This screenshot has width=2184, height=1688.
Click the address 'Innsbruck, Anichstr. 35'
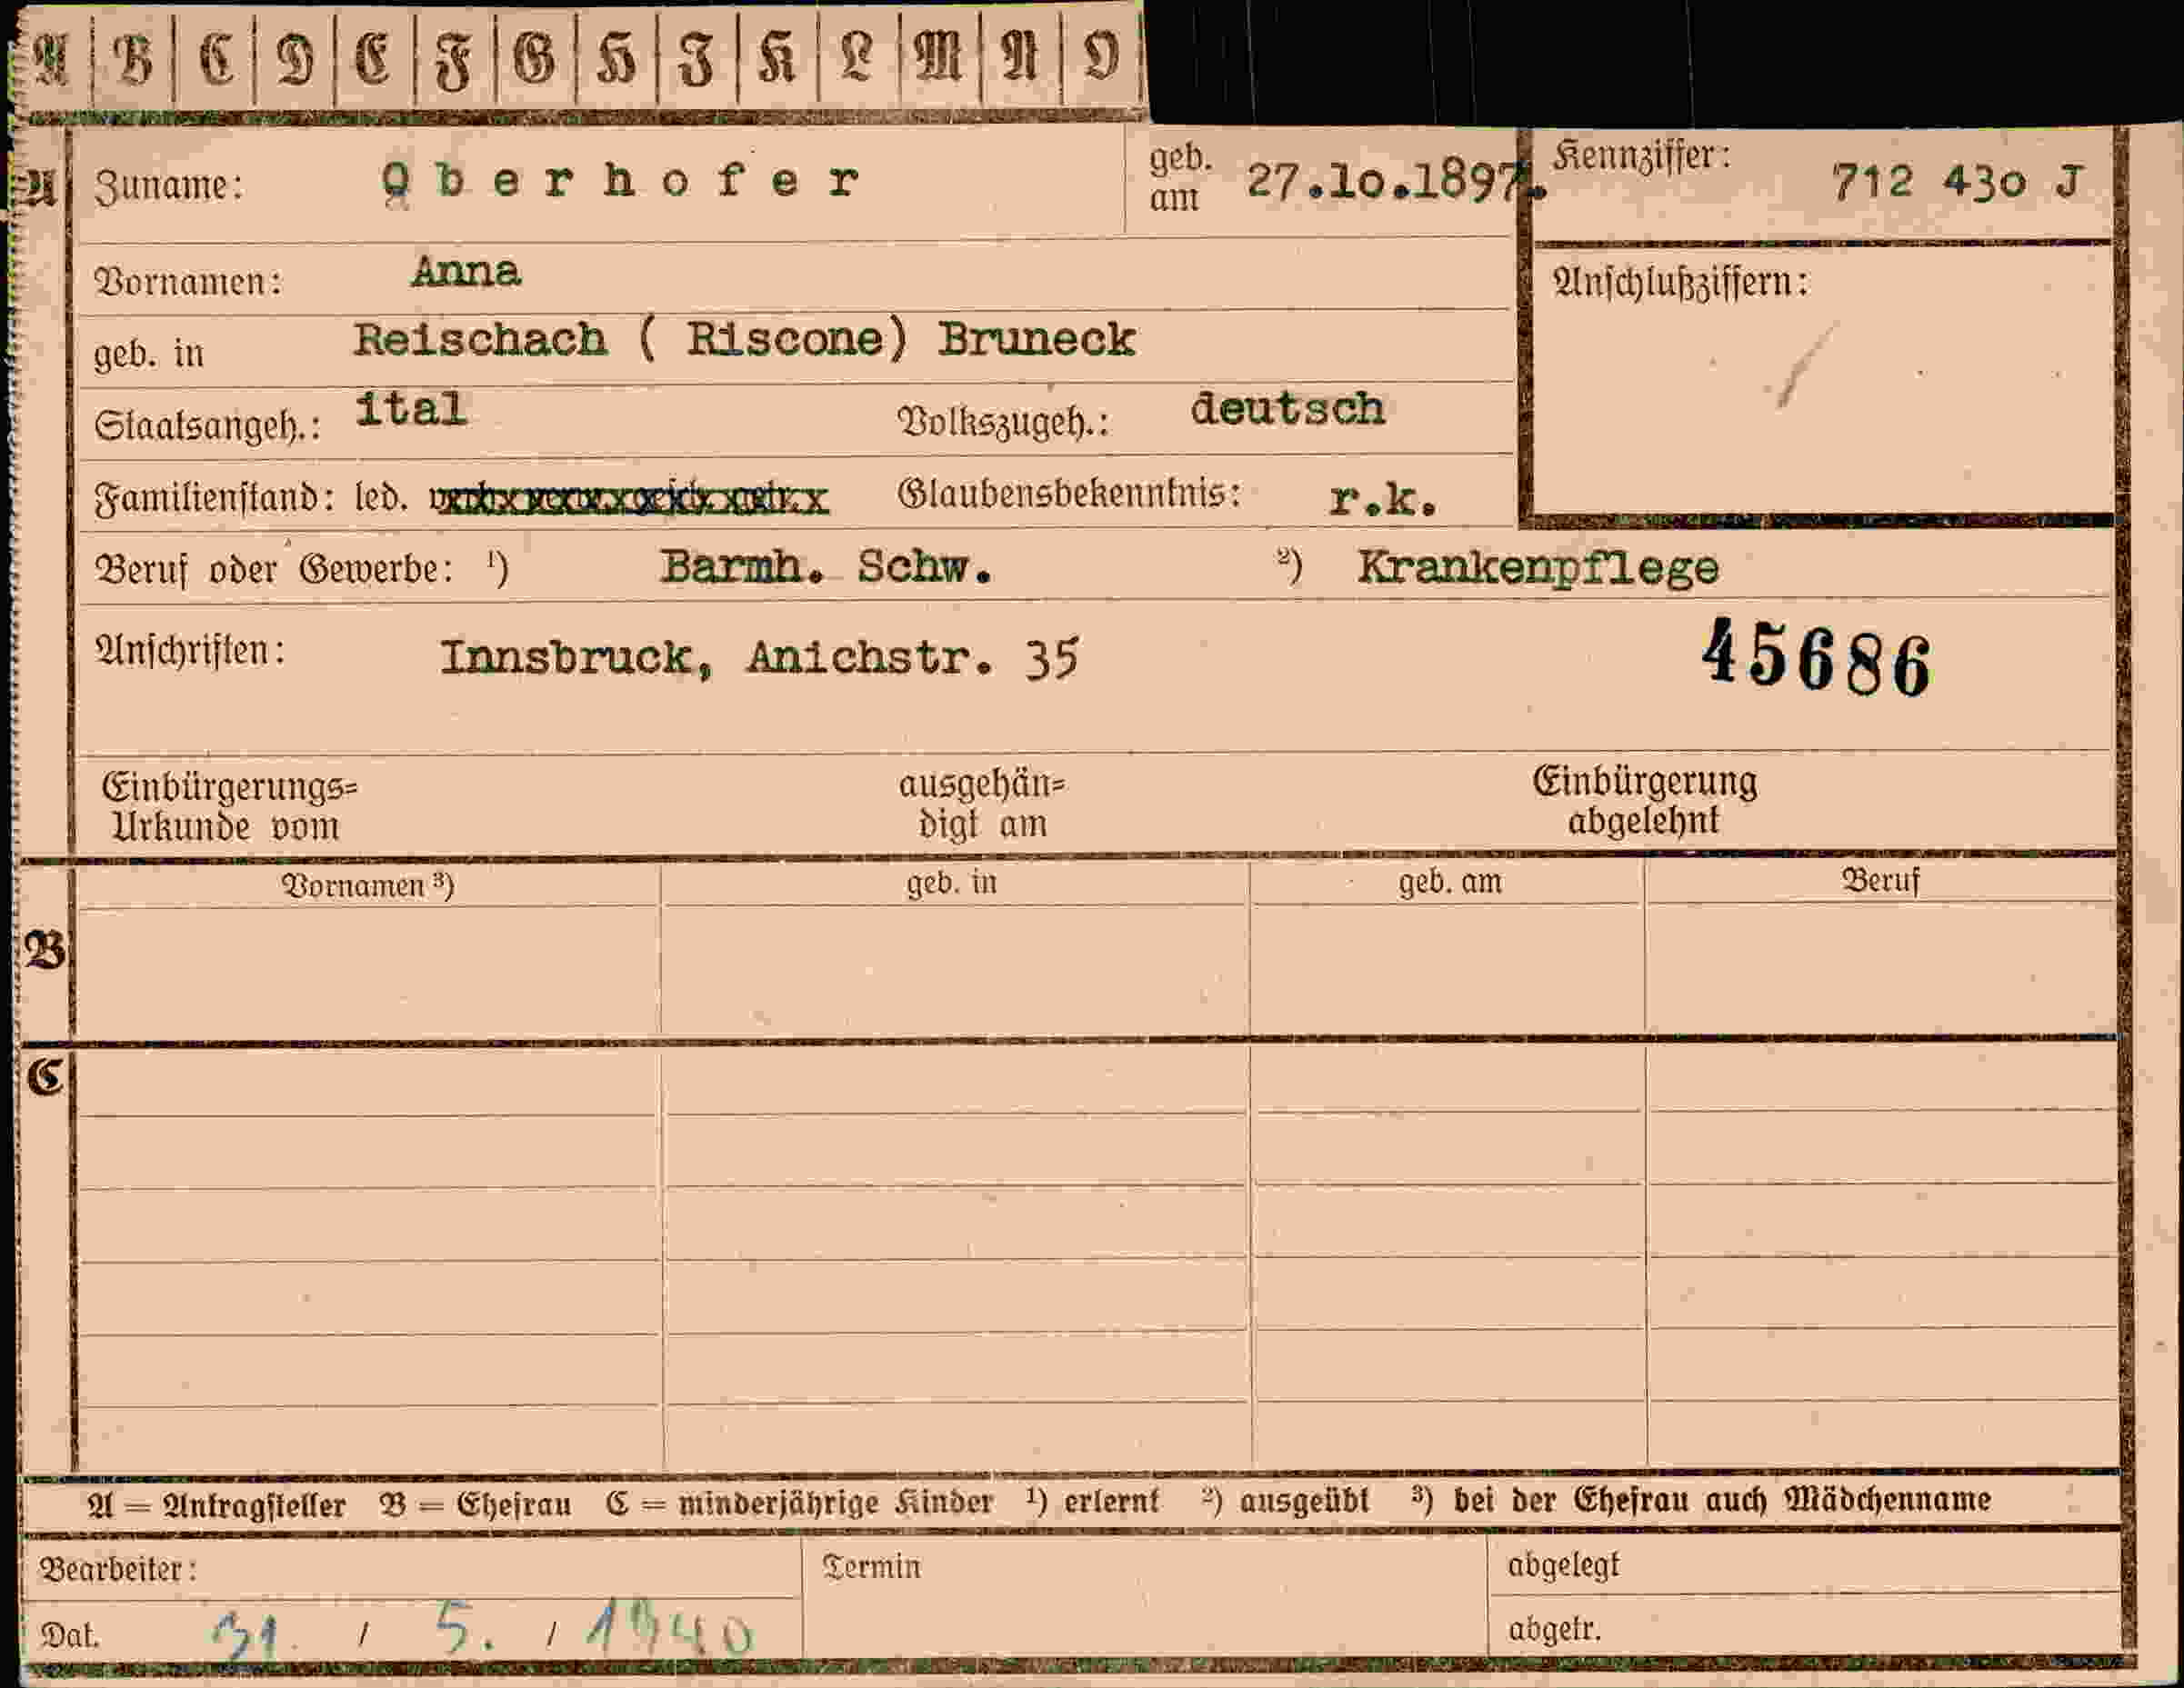click(x=760, y=659)
